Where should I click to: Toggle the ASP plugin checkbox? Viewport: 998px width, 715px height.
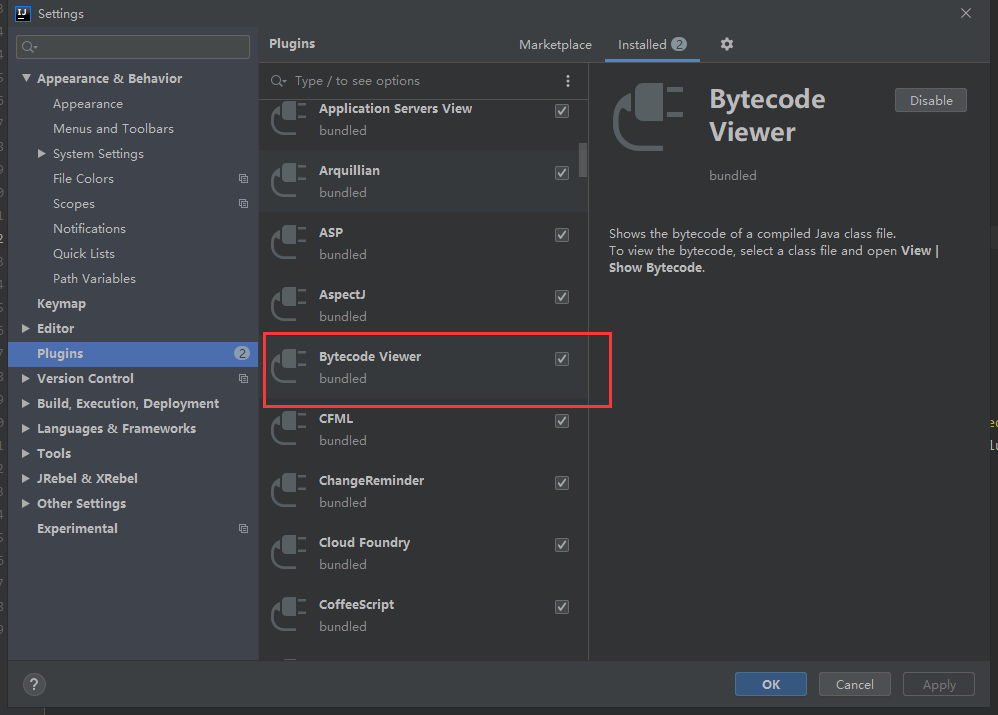[x=562, y=235]
